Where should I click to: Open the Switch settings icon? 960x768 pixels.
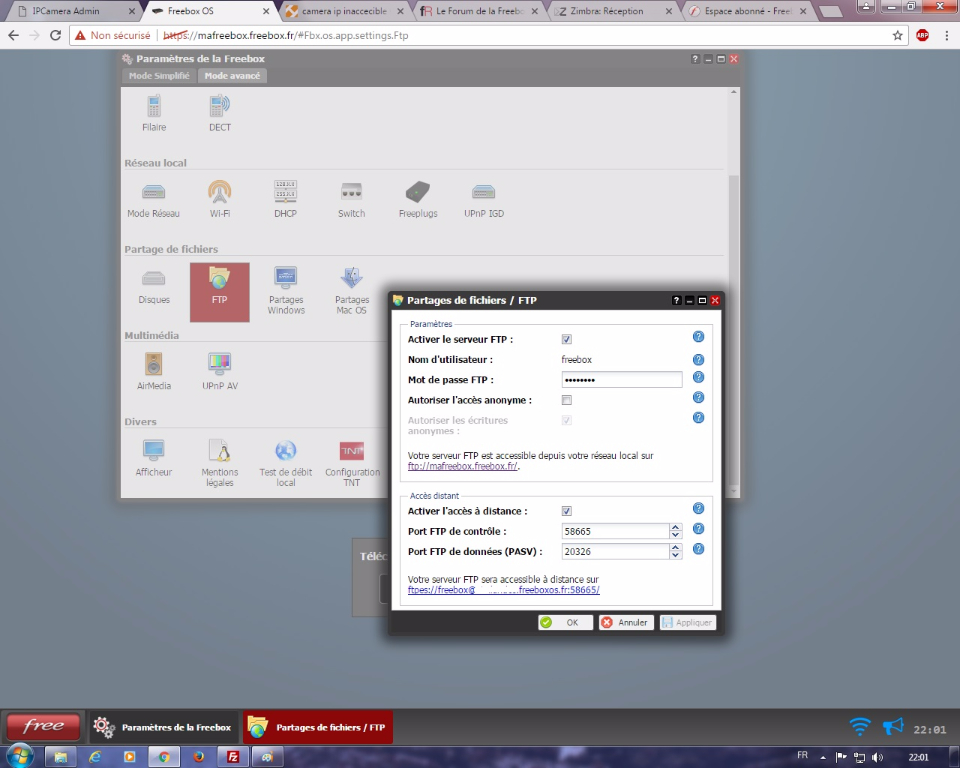tap(351, 200)
